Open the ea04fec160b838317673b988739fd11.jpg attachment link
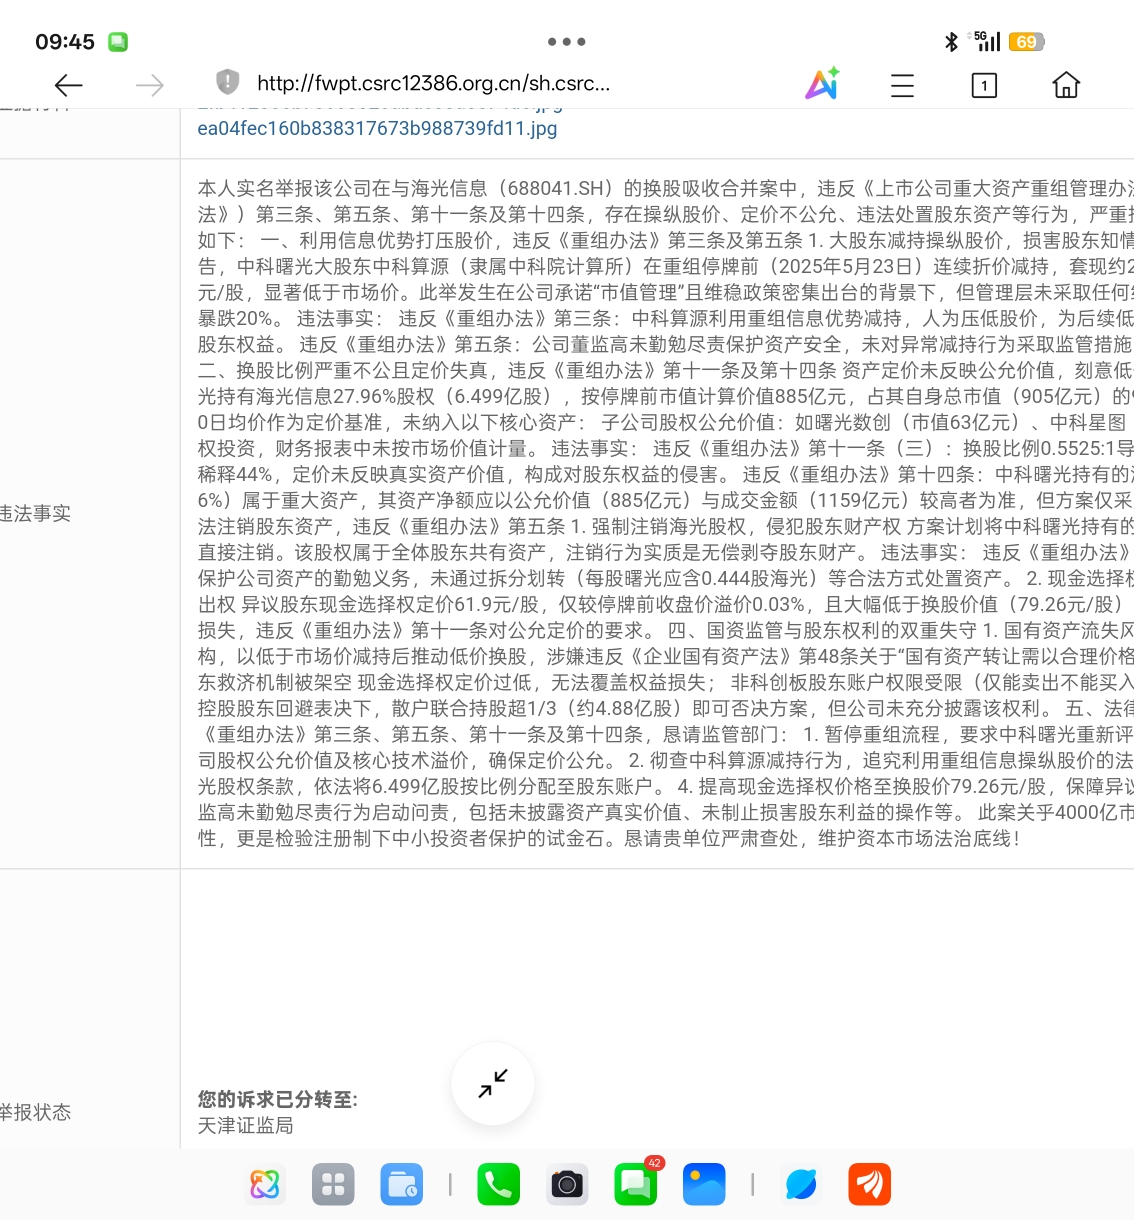The height and width of the screenshot is (1220, 1134). point(377,128)
